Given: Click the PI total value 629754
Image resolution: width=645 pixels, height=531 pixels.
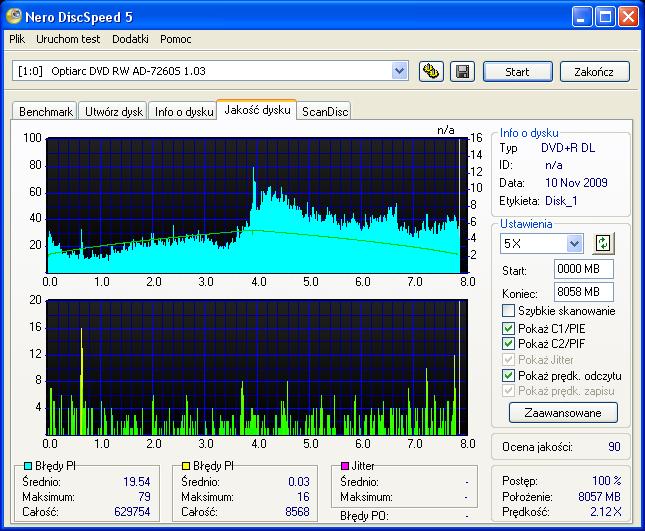Looking at the screenshot, I should (x=132, y=512).
